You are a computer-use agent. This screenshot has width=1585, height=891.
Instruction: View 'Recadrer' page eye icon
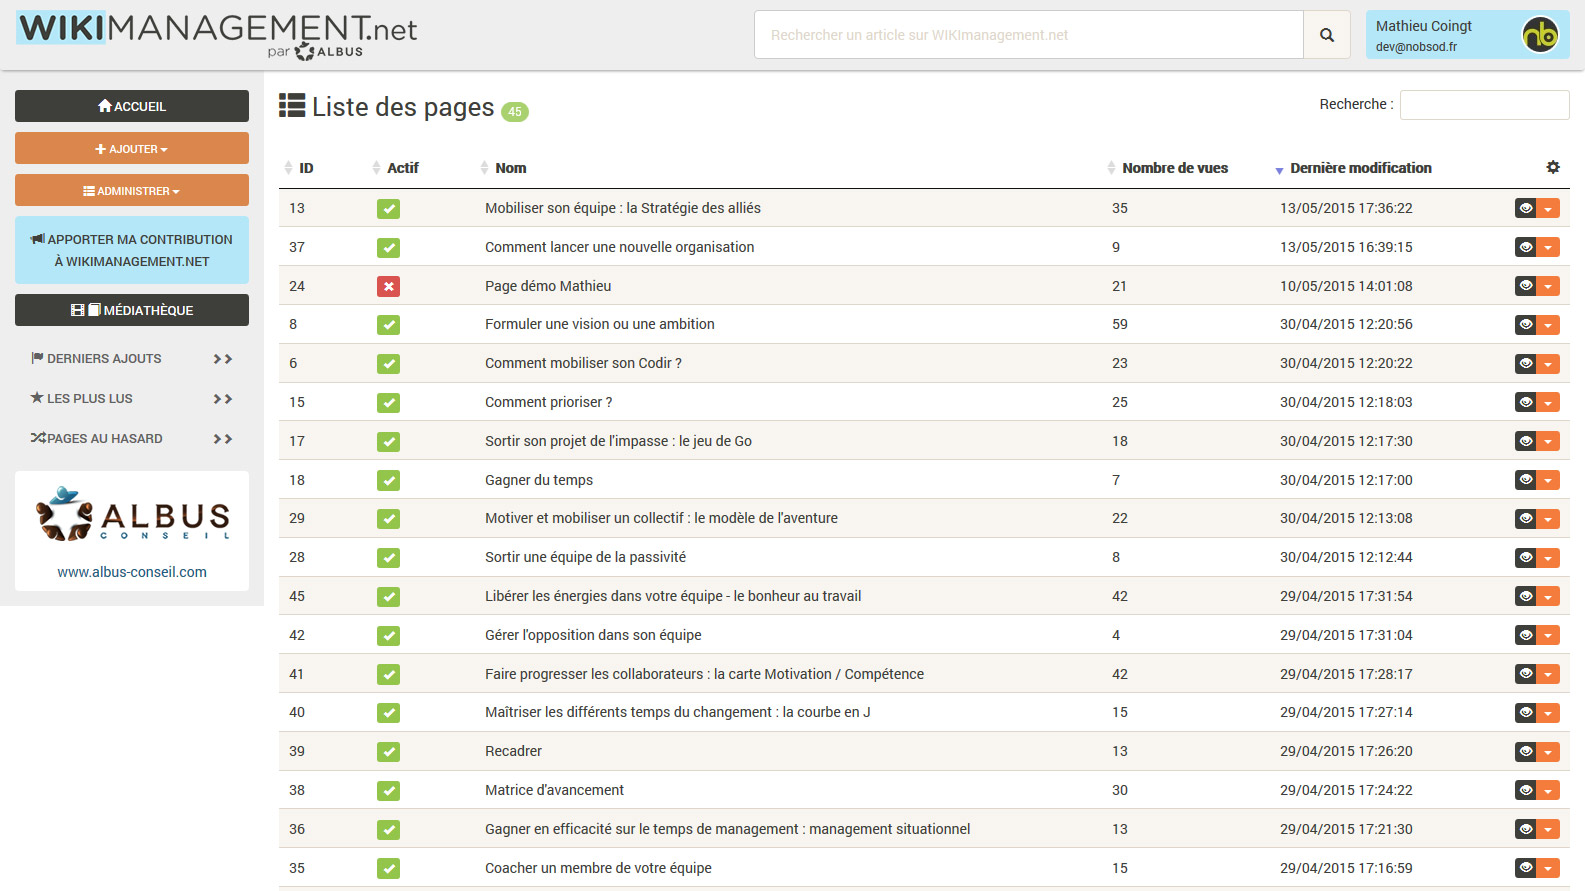[x=1525, y=751]
